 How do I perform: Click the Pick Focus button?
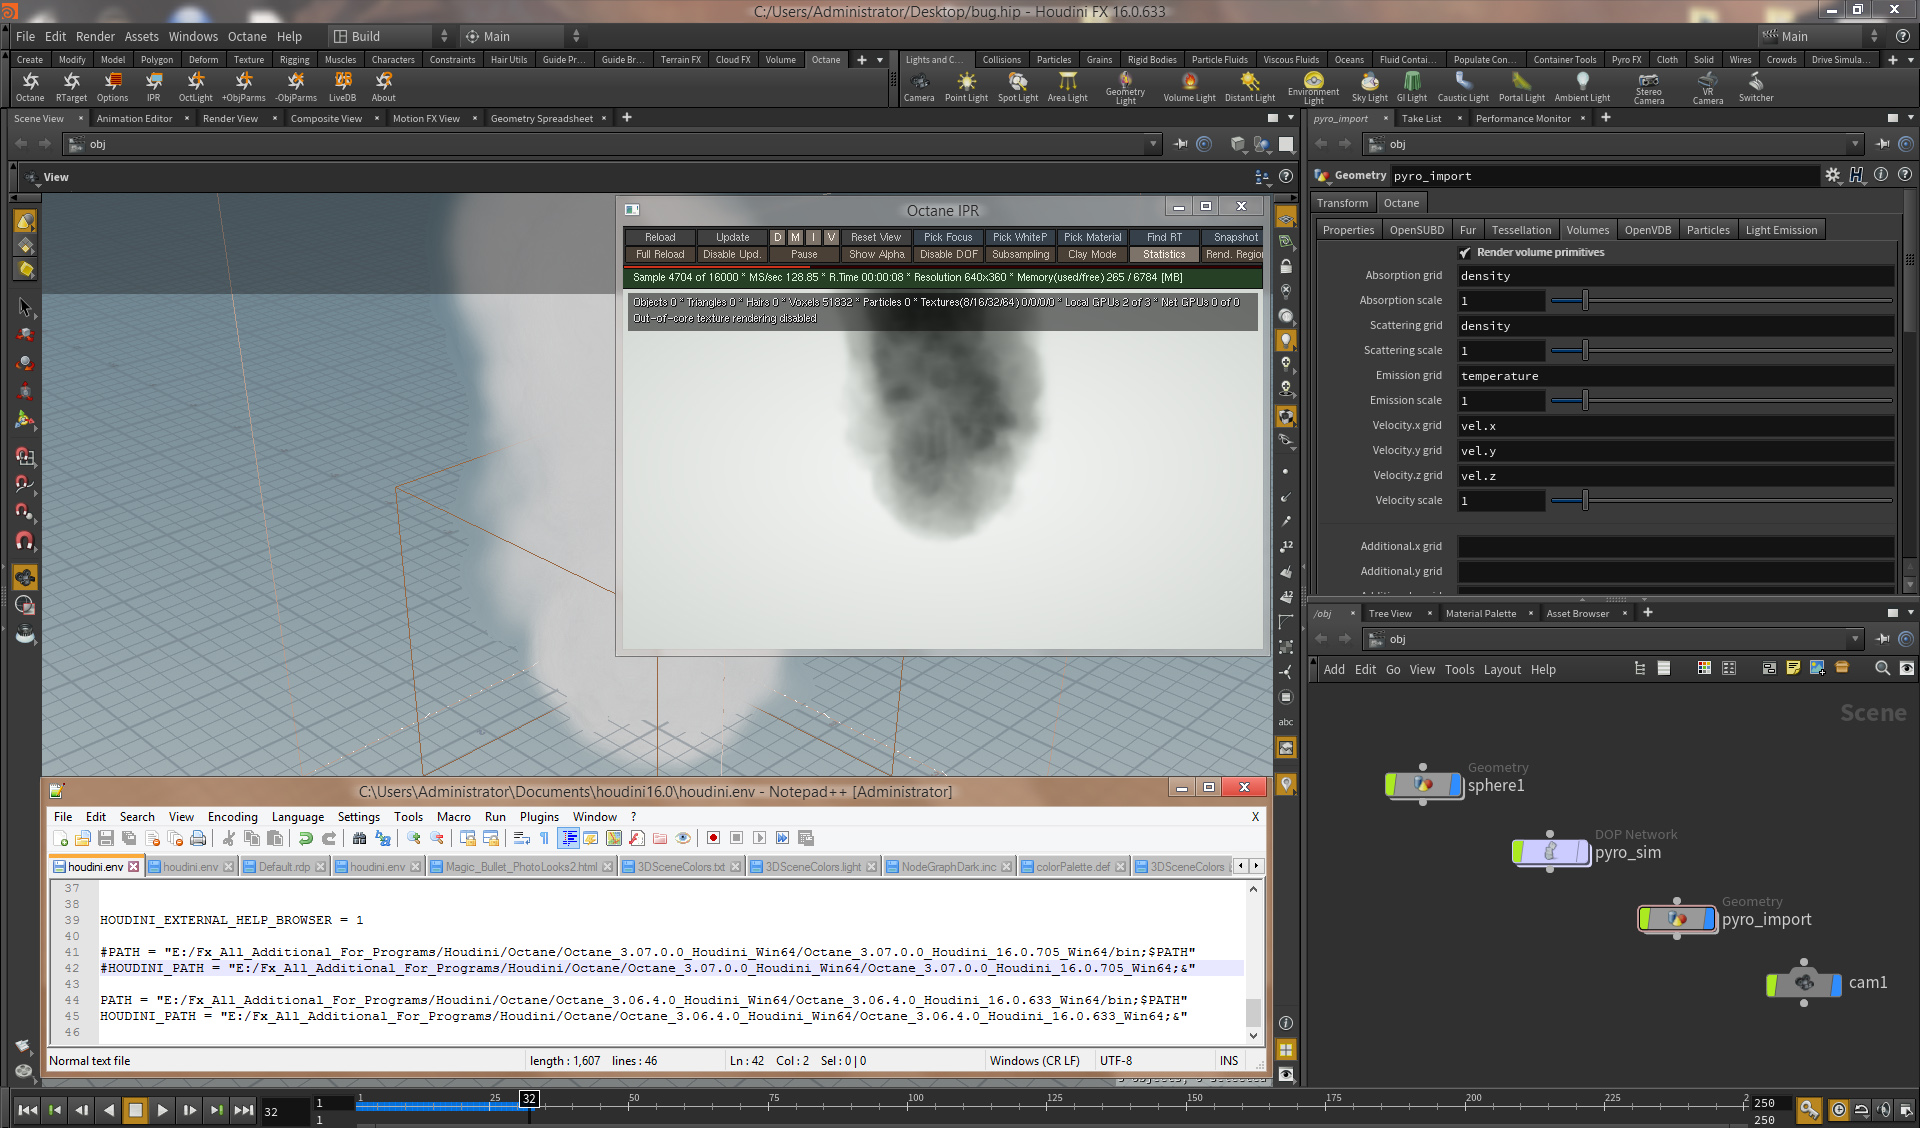[947, 238]
